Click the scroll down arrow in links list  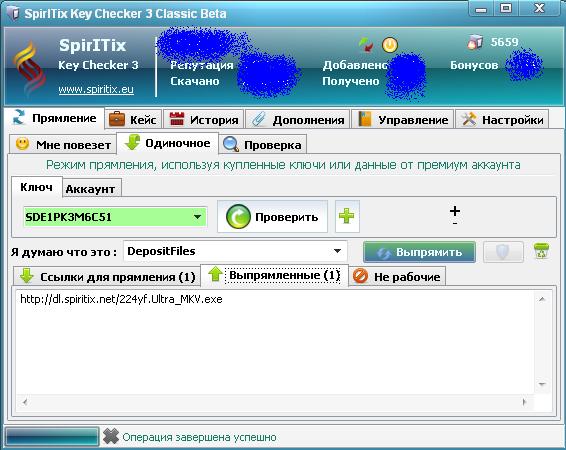pos(542,384)
